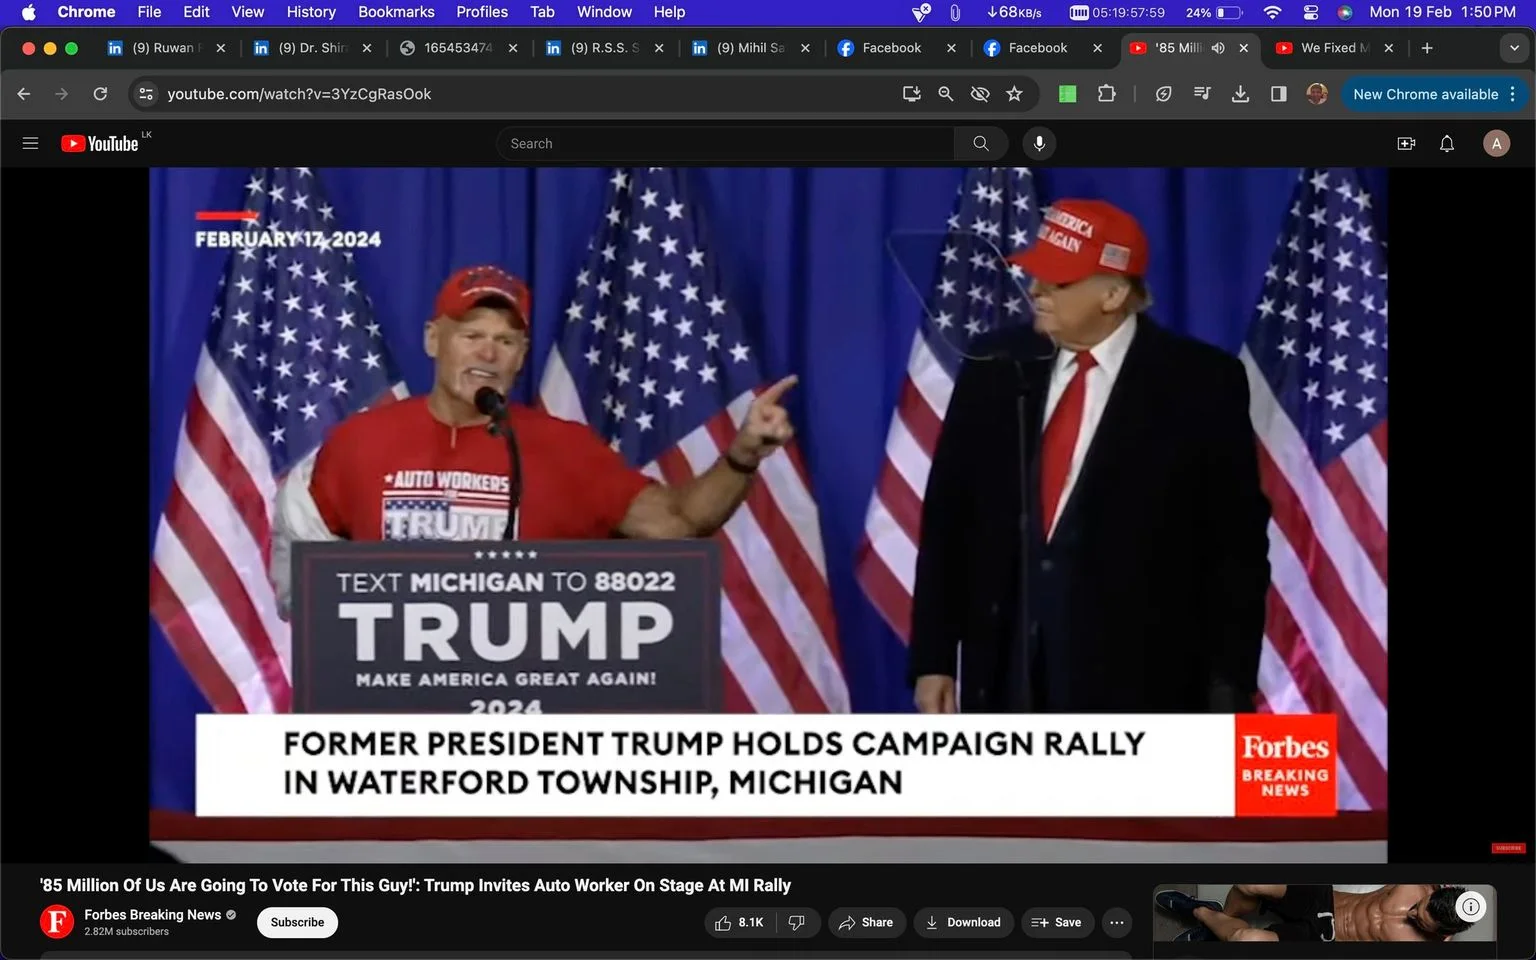Viewport: 1536px width, 960px height.
Task: Click the YouTube logo home link
Action: click(x=100, y=143)
